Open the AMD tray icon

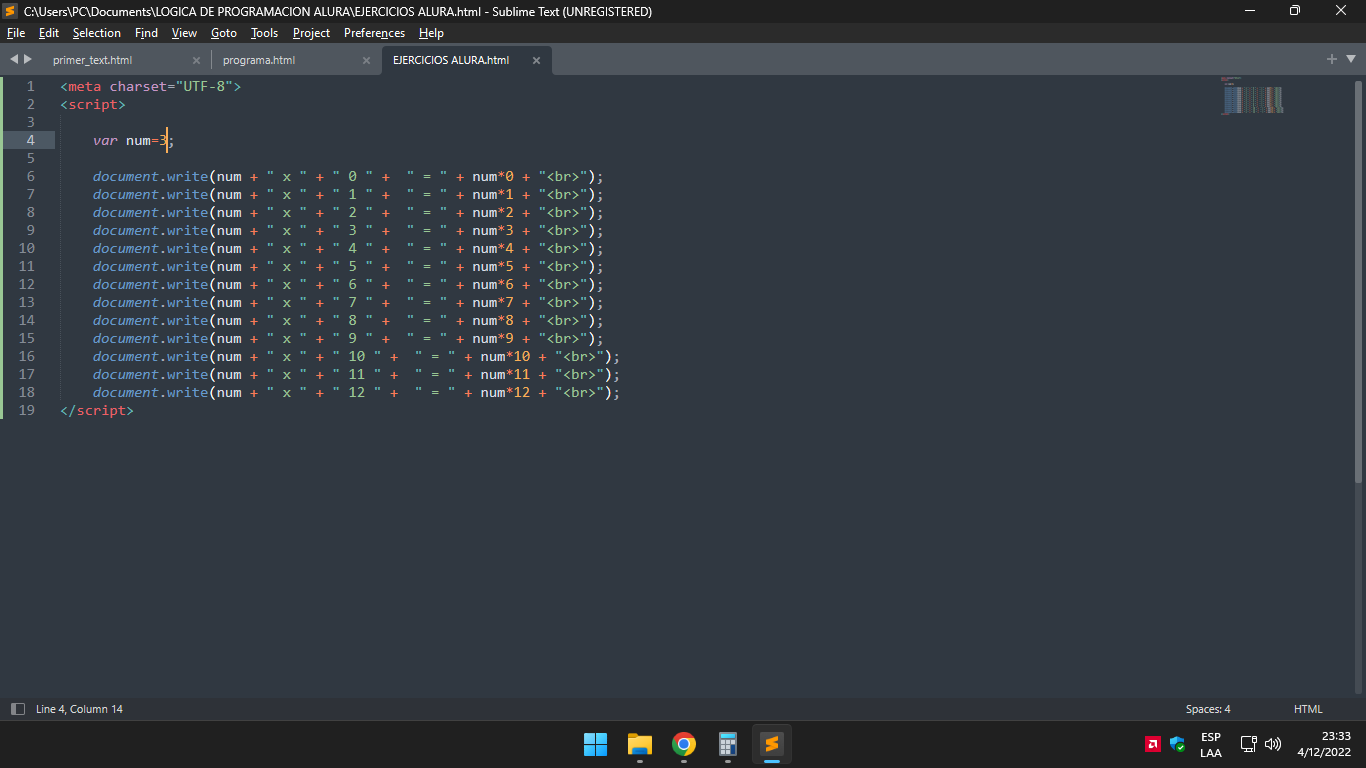[1153, 744]
